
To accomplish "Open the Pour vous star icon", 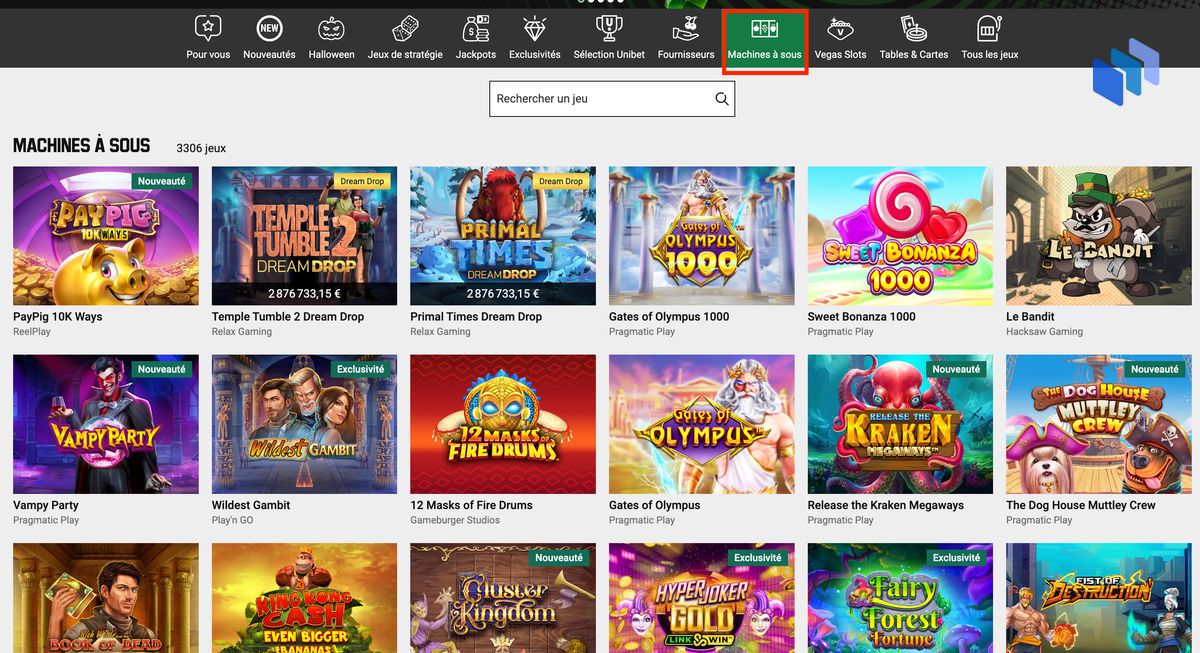I will point(208,28).
